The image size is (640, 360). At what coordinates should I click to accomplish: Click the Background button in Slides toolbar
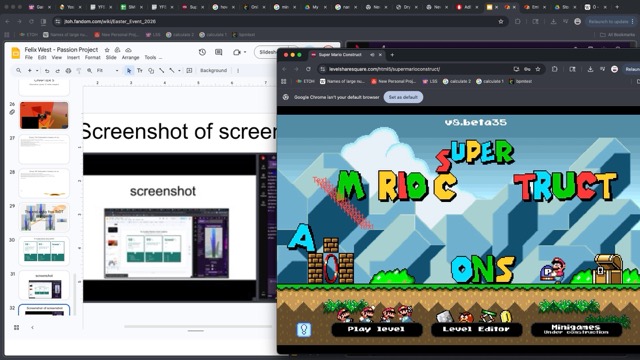tap(213, 71)
